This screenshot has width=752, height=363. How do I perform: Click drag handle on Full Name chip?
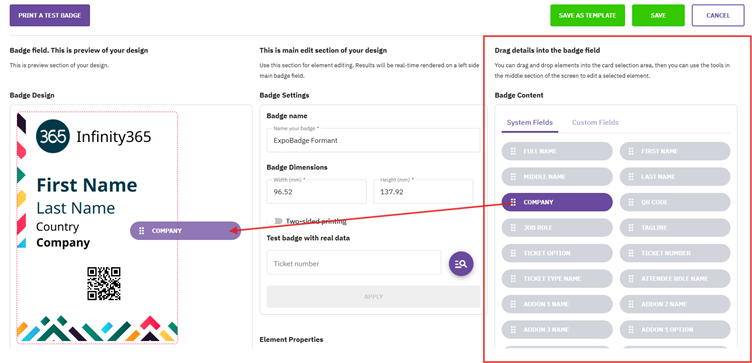[x=513, y=151]
